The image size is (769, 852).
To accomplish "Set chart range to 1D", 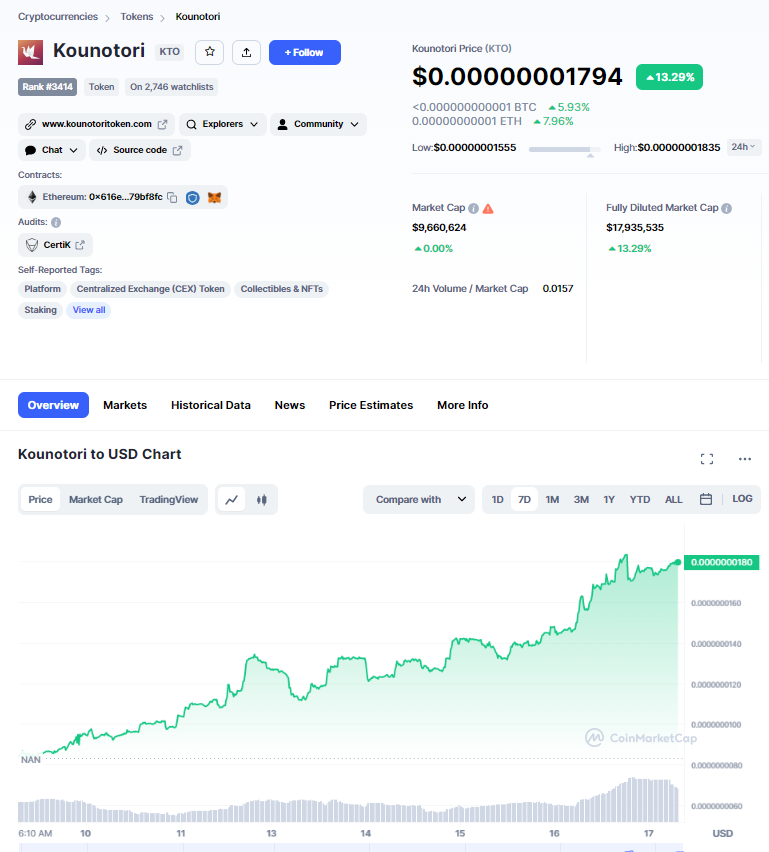I will pos(497,499).
